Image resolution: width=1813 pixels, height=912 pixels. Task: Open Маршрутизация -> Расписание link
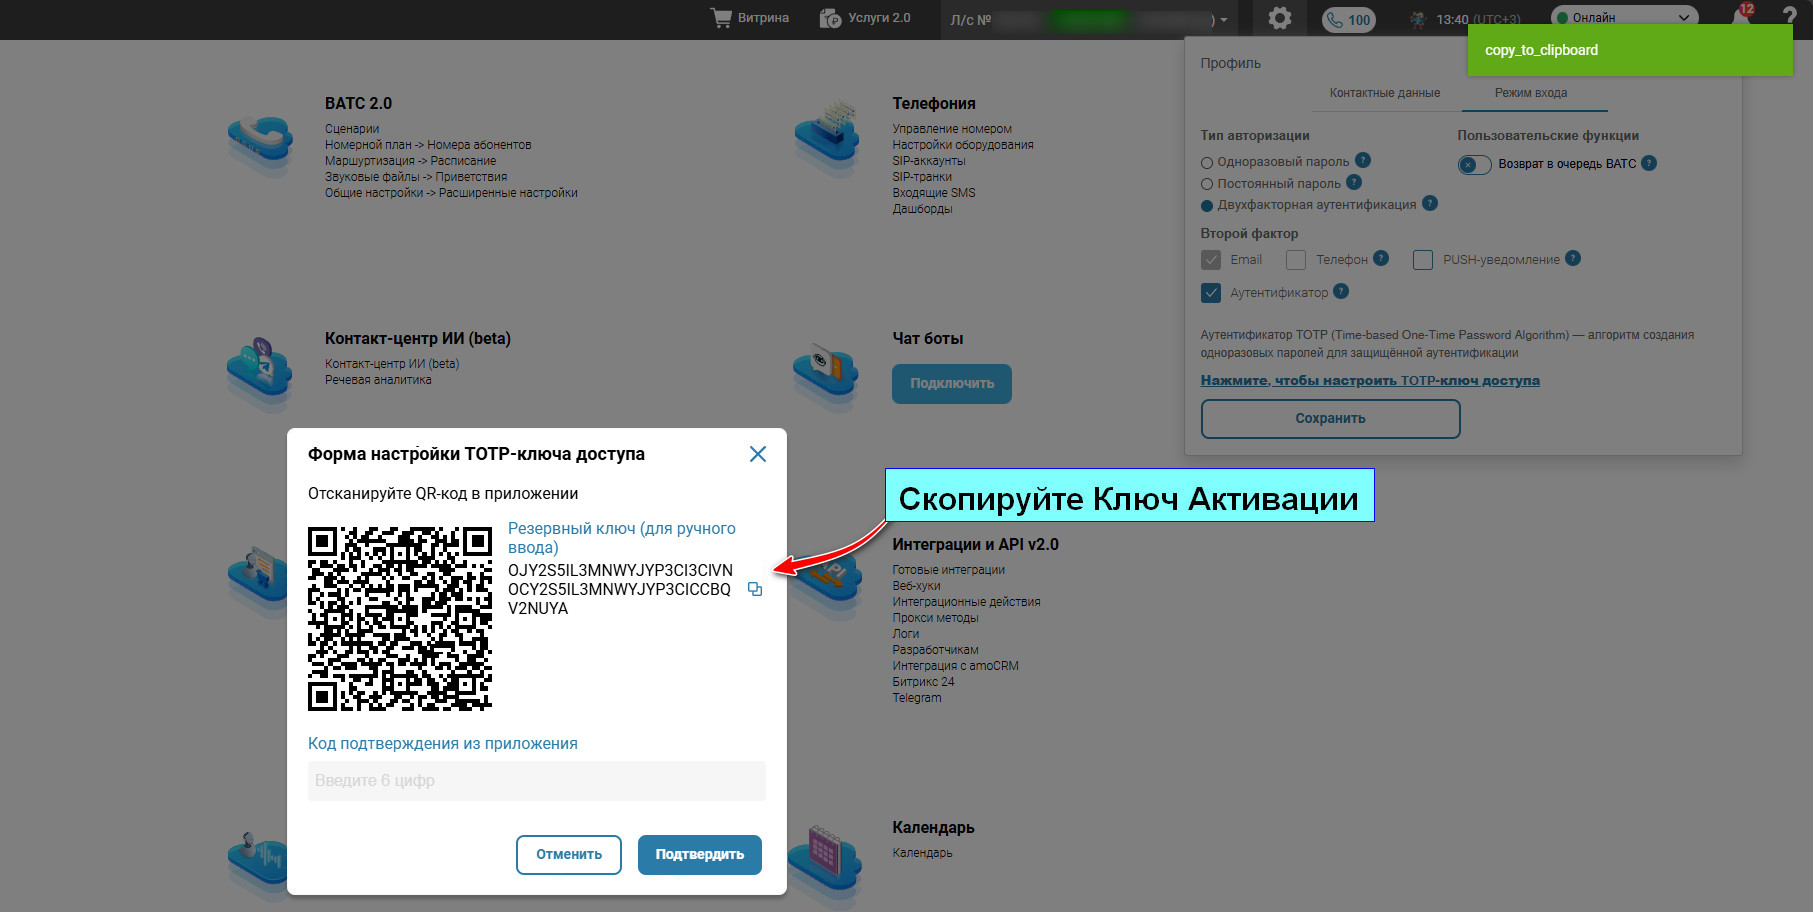410,161
